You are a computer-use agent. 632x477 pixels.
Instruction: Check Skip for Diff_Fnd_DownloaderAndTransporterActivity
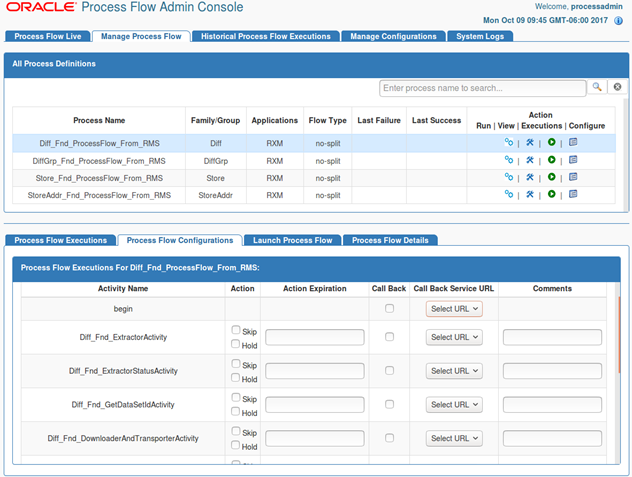click(236, 431)
